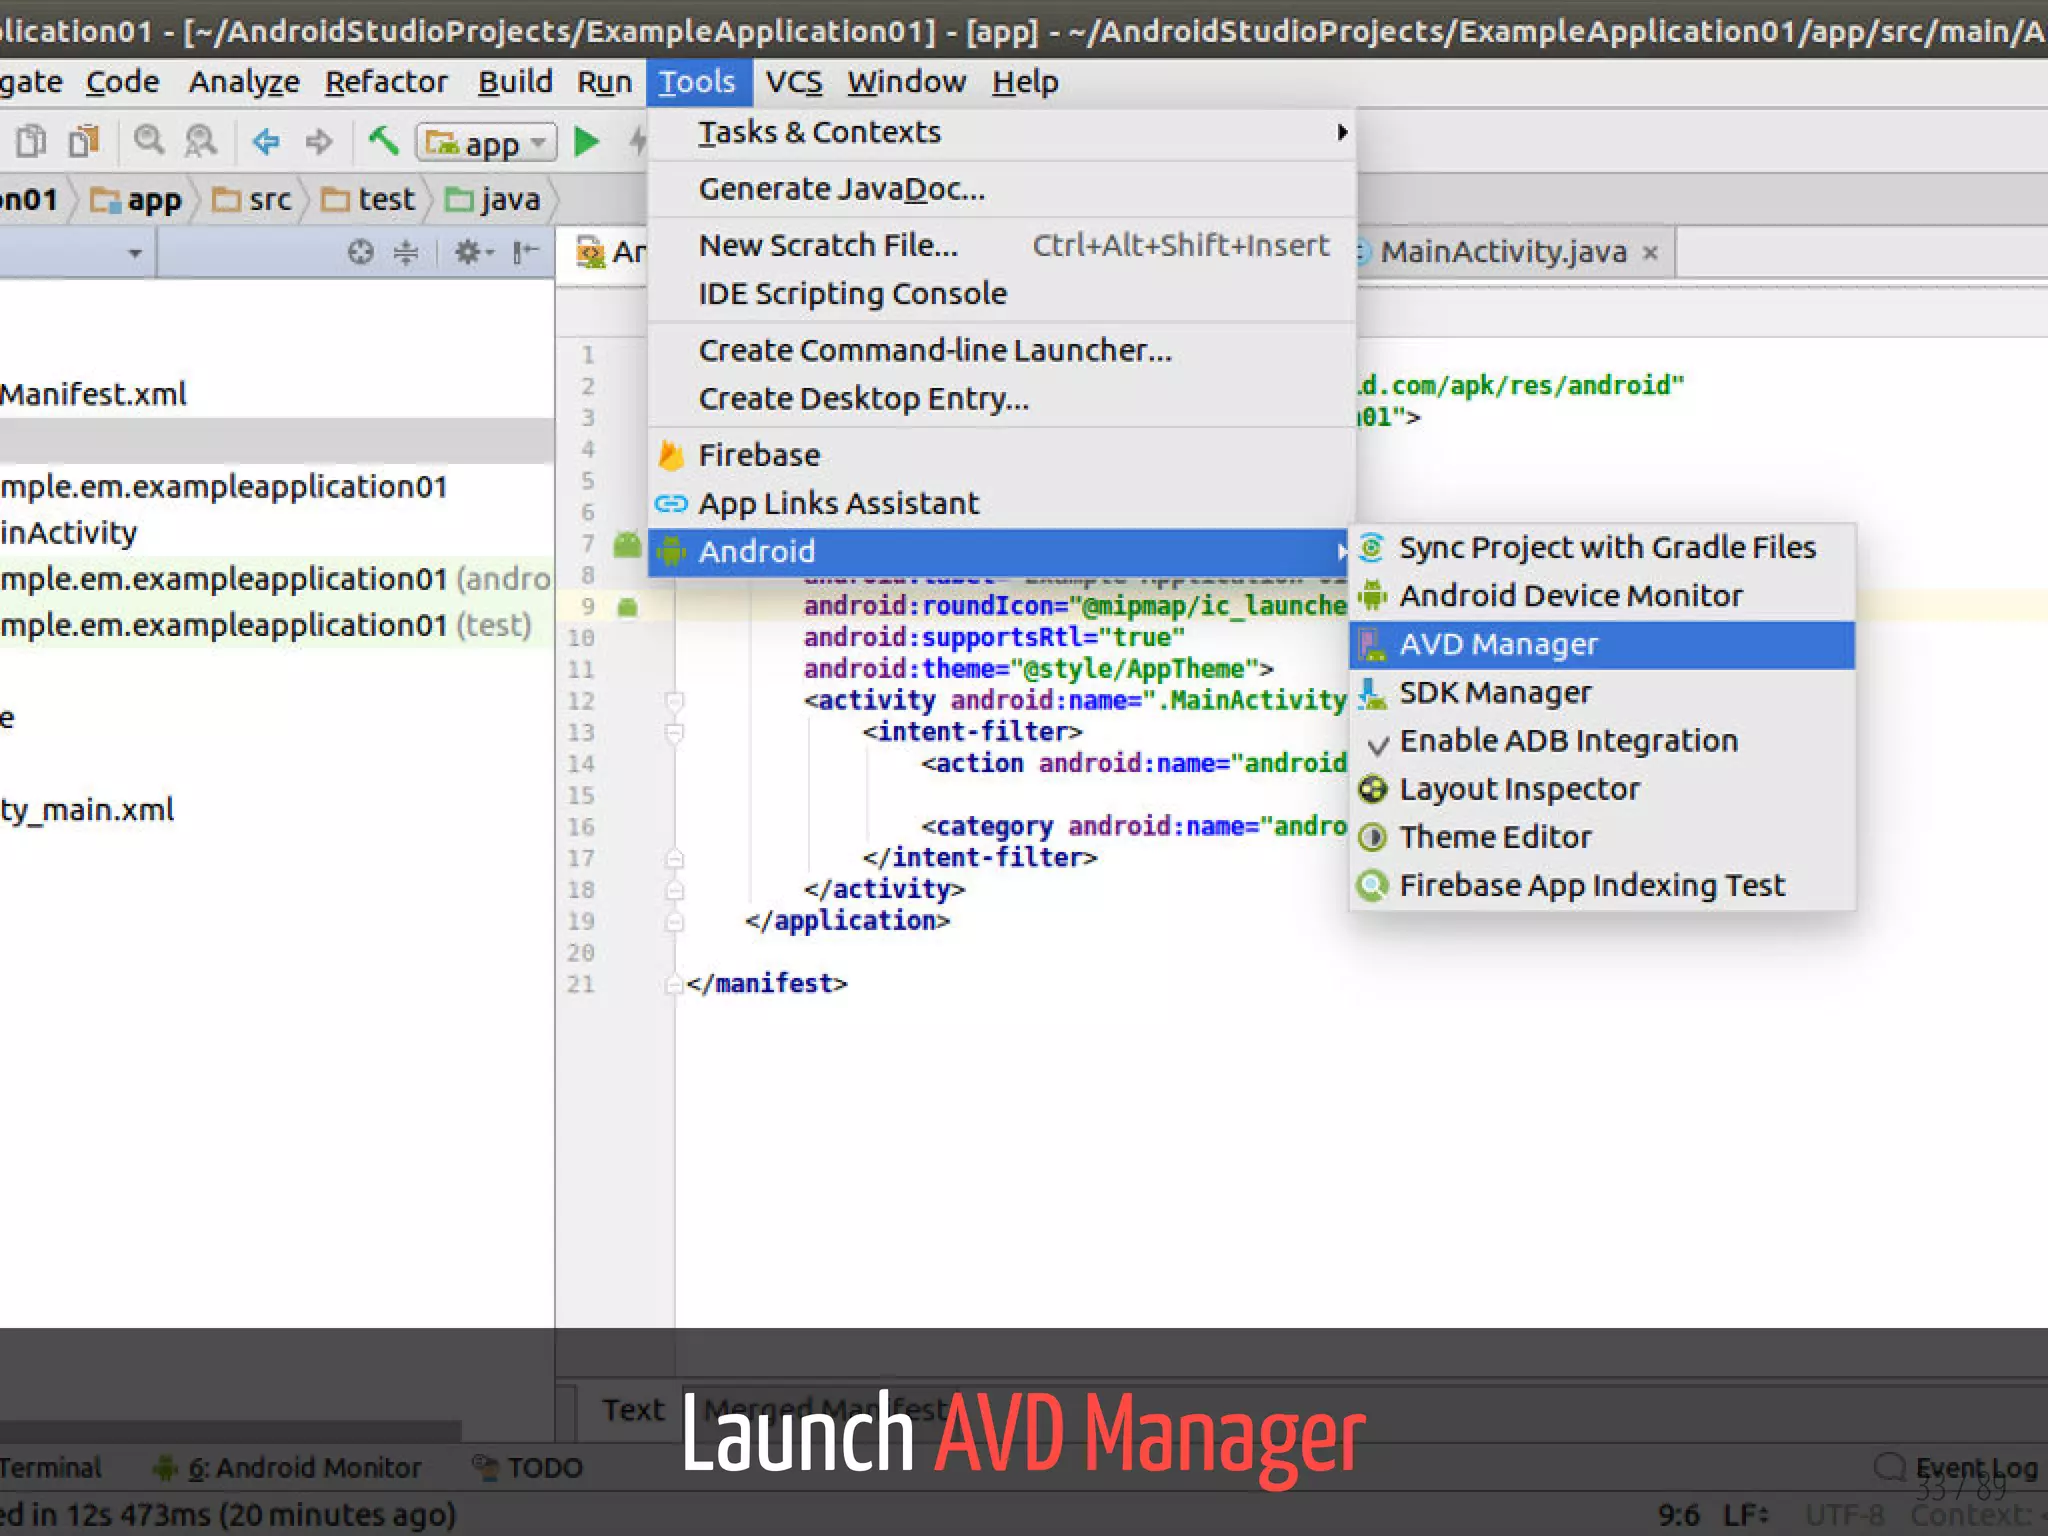Click Scroll from Source target icon

[x=360, y=252]
